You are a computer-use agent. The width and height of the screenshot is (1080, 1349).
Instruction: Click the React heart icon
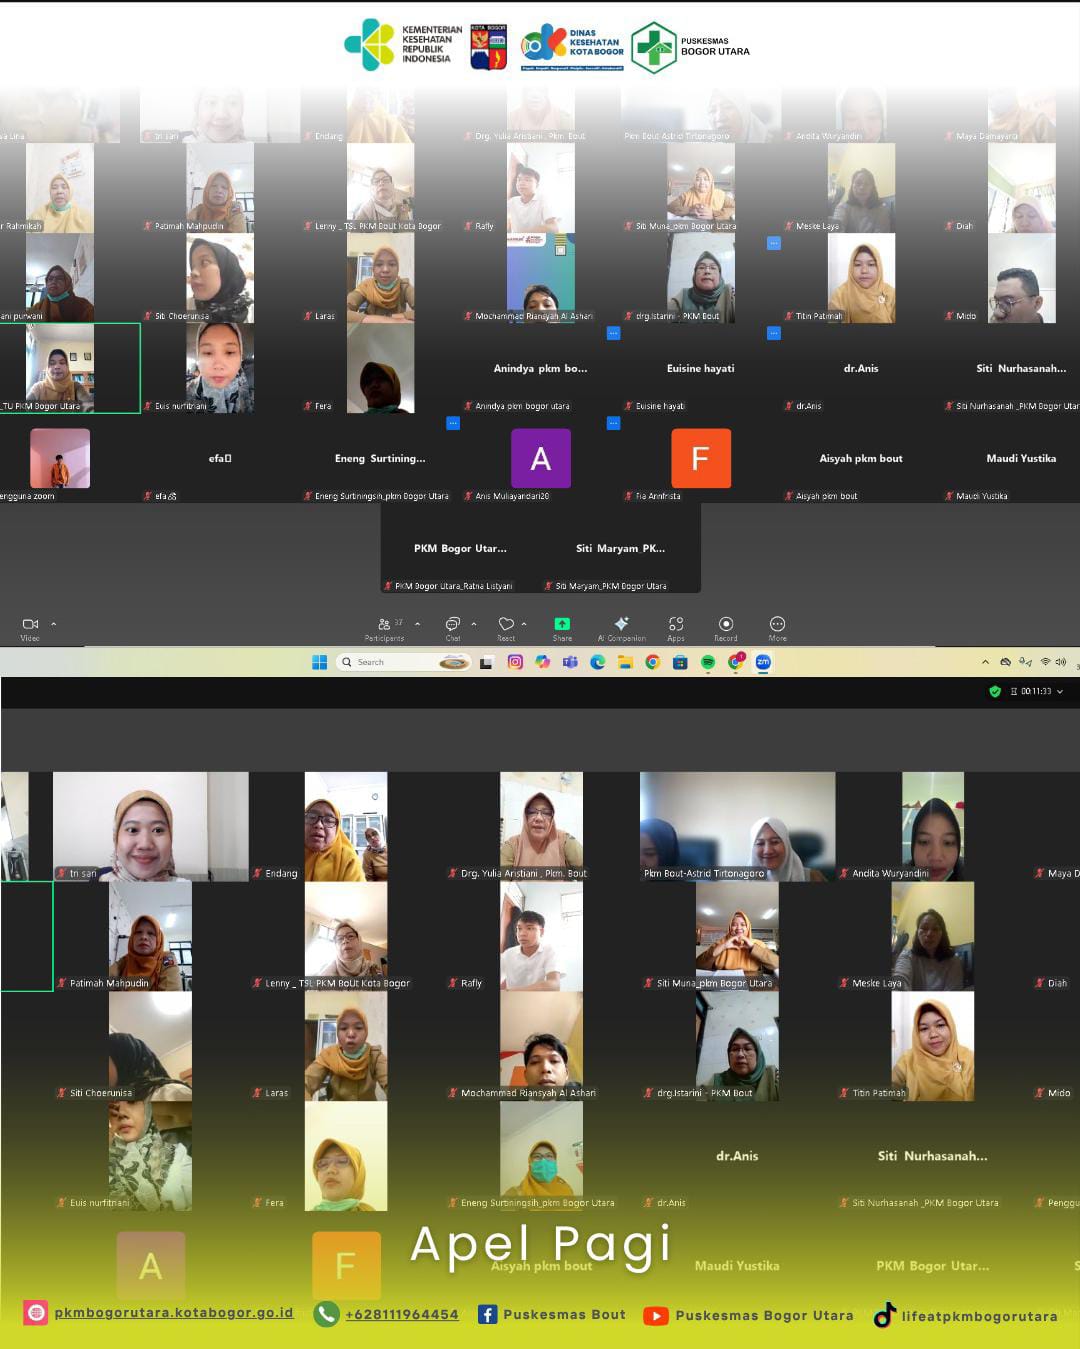point(506,625)
